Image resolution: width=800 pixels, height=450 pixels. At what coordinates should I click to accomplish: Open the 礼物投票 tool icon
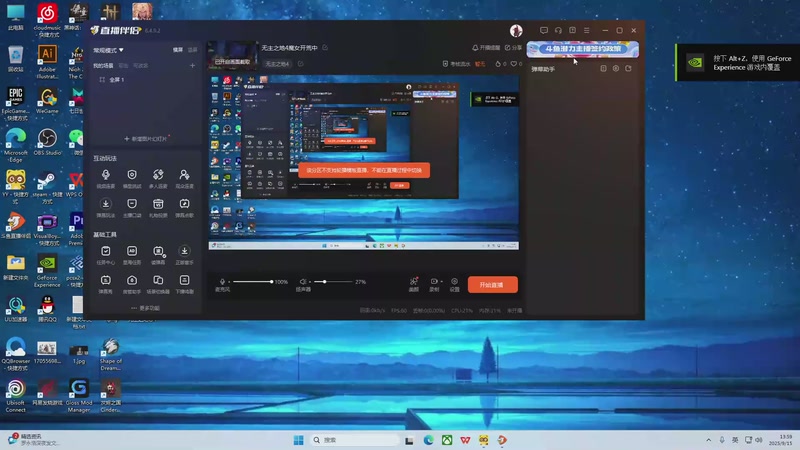[158, 204]
